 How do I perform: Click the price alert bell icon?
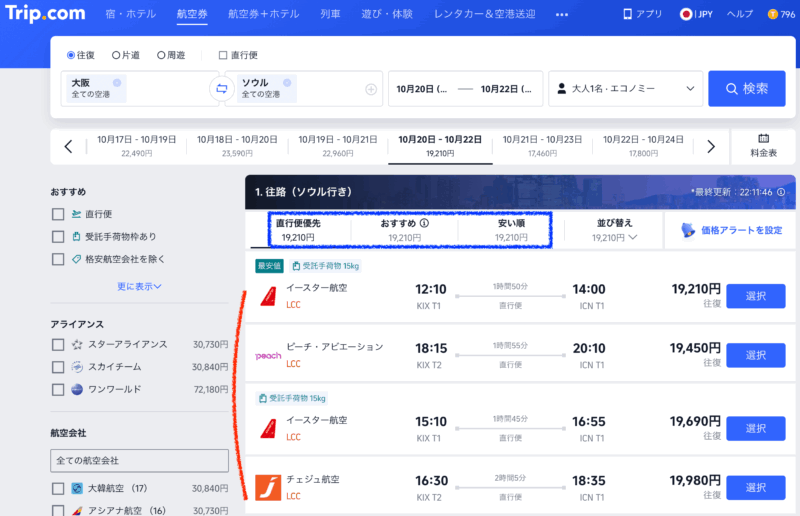point(688,230)
